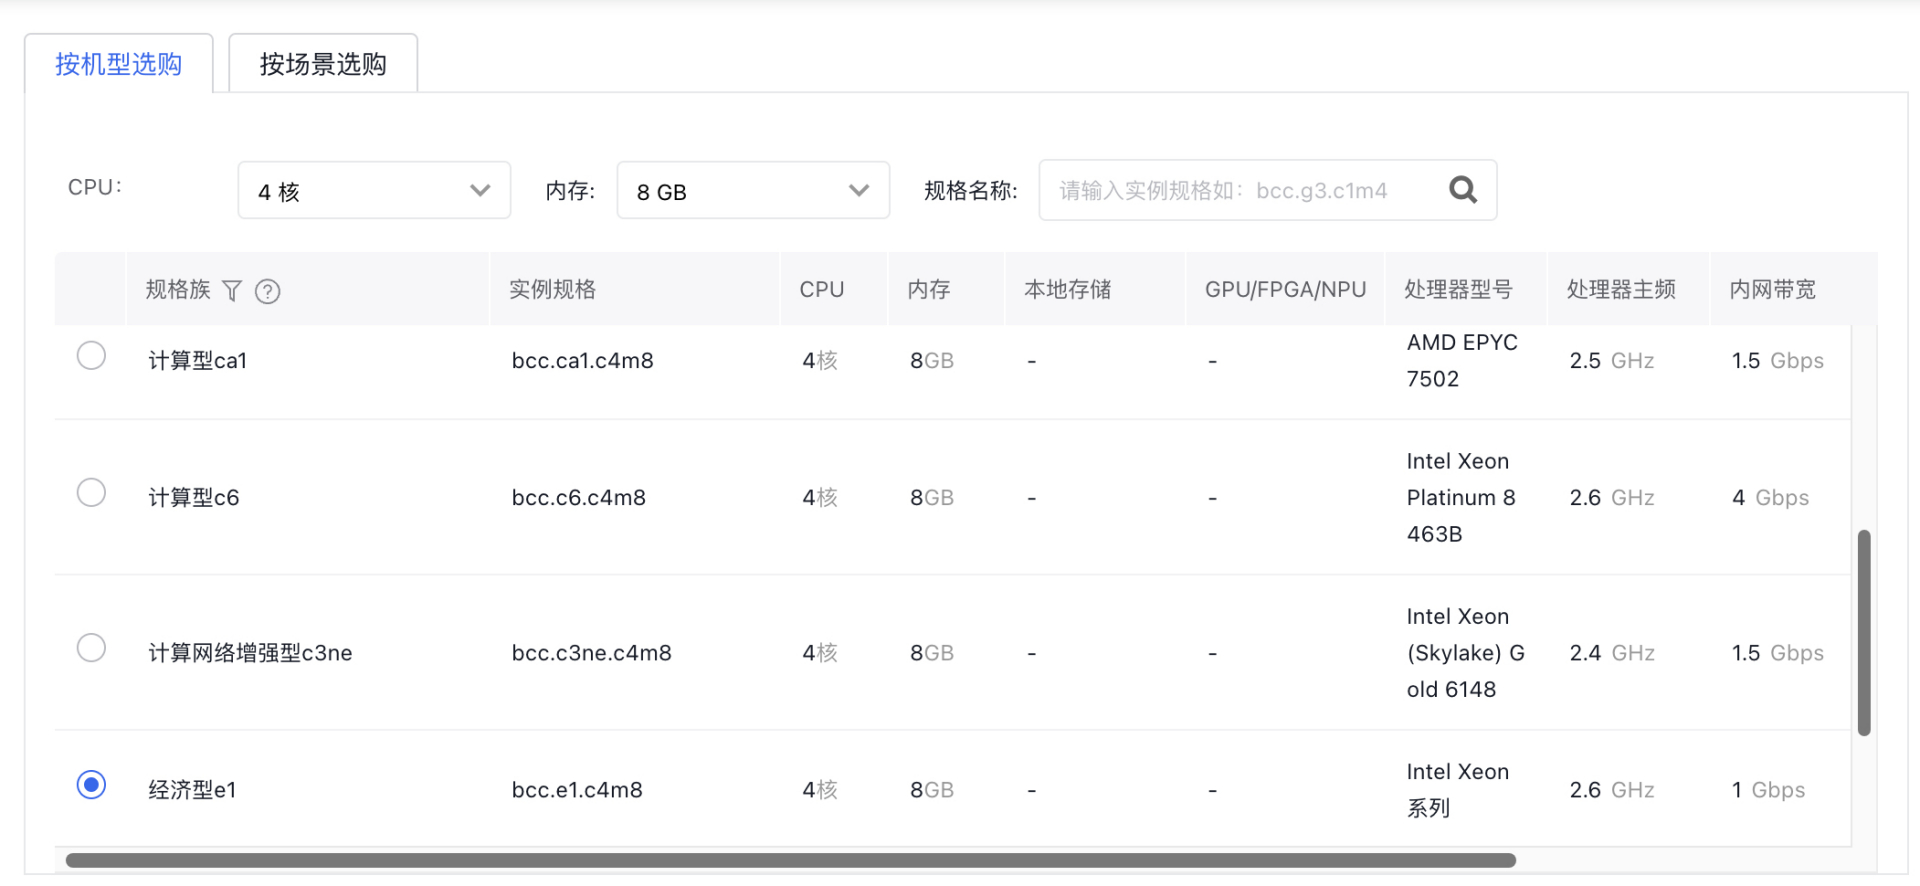Switch to the 按机型选购 tab
1920x886 pixels.
[118, 64]
